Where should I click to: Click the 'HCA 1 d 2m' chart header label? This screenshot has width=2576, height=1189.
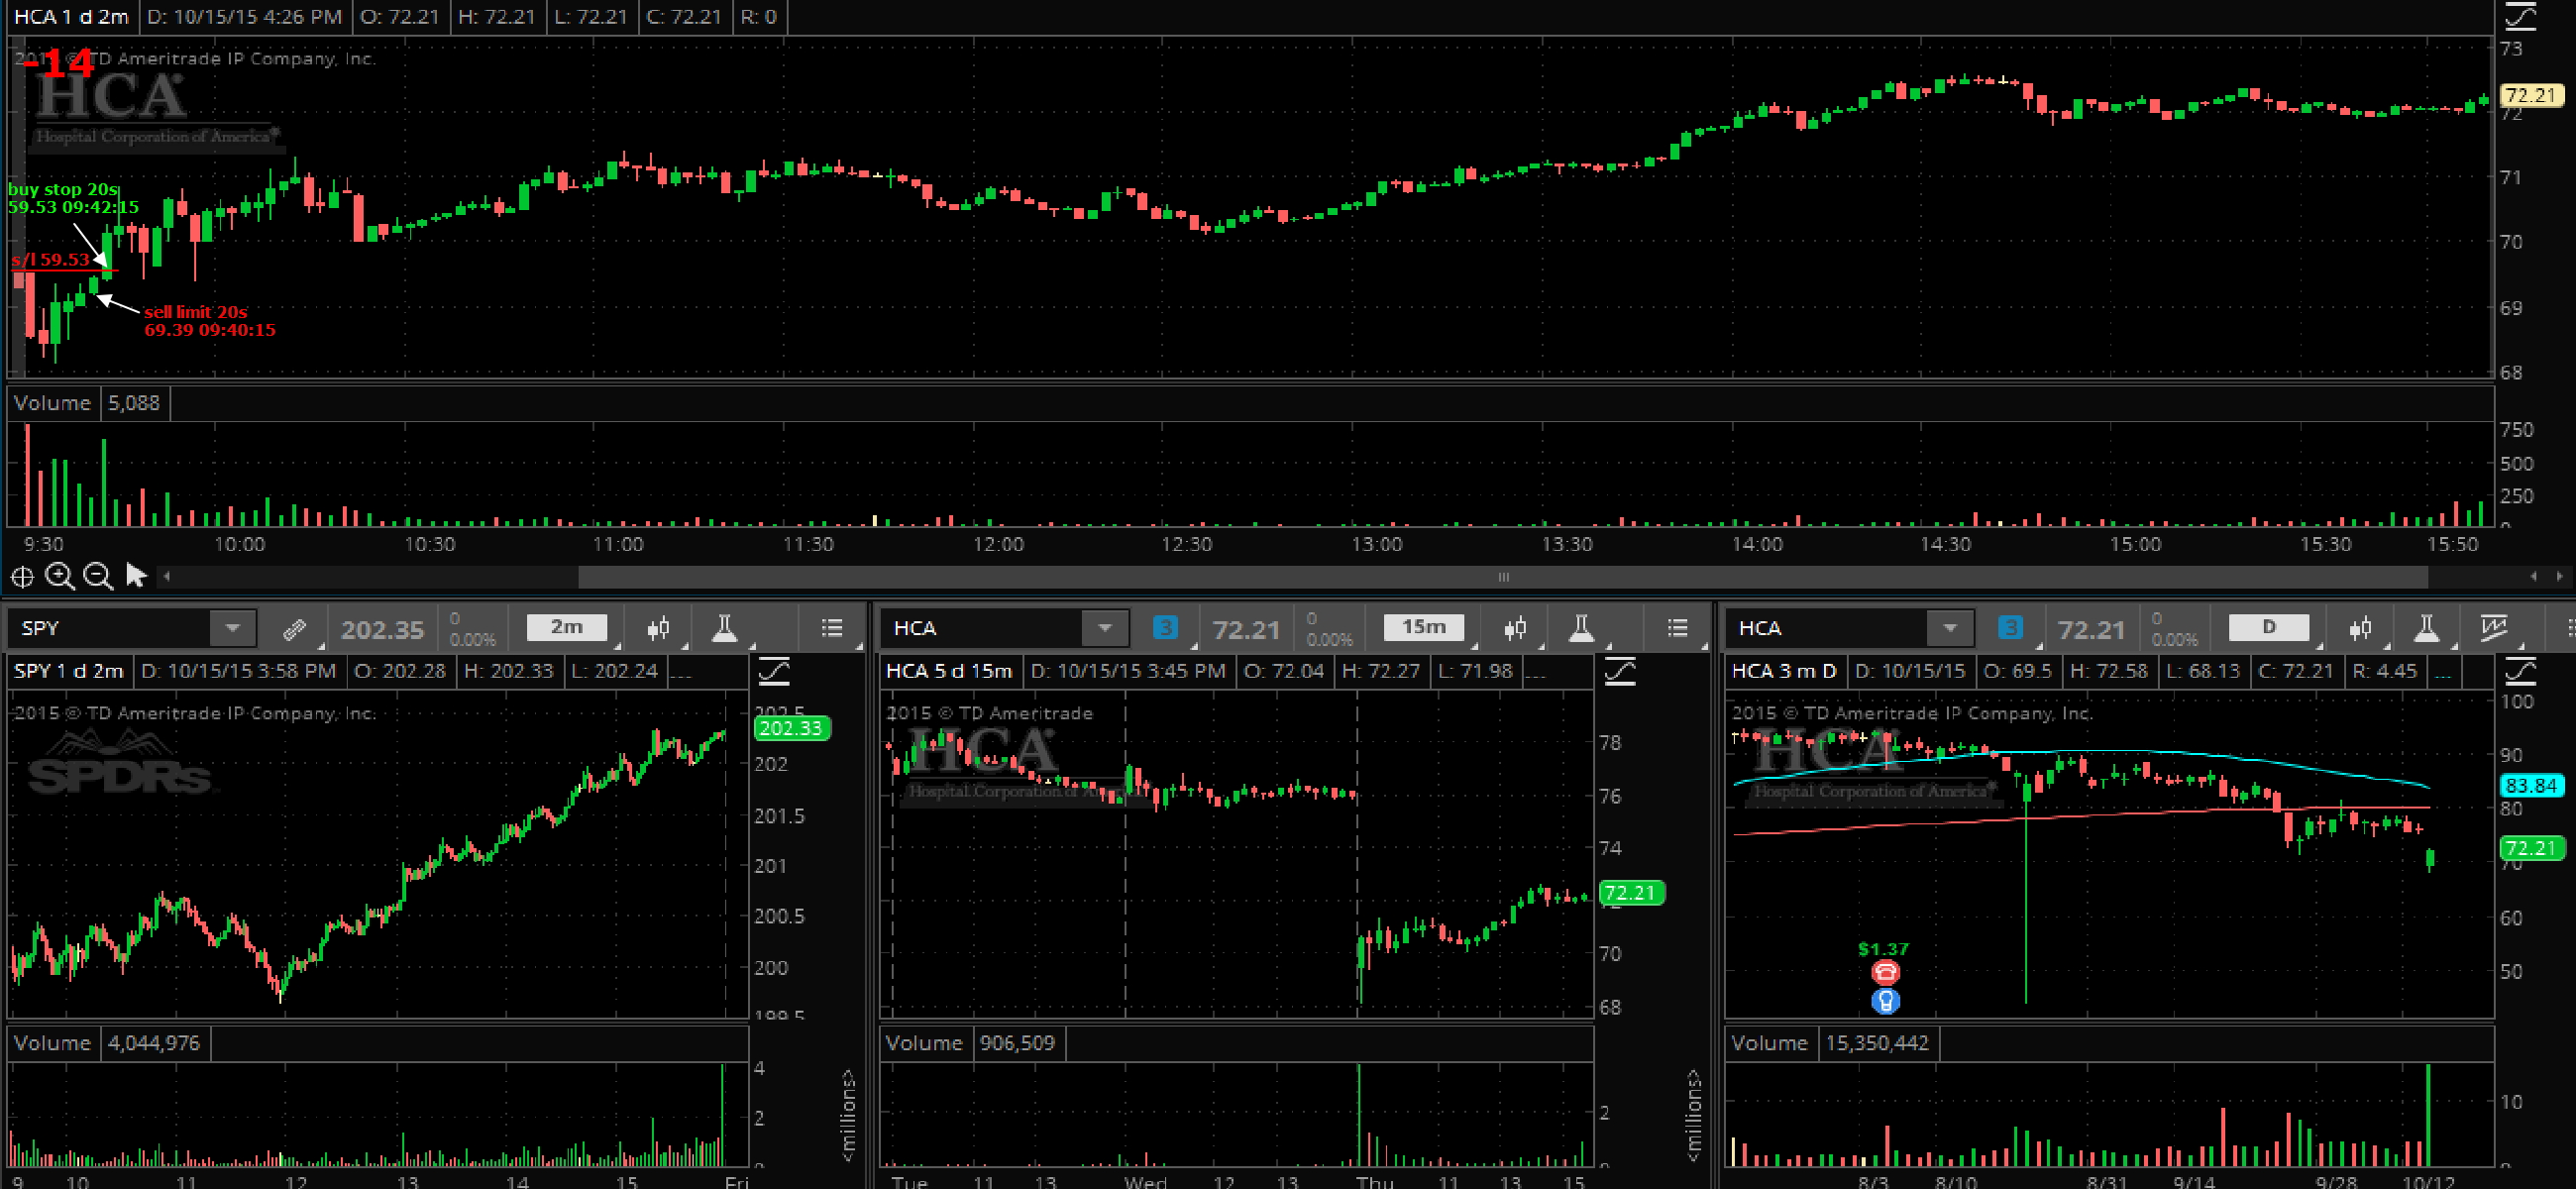(71, 16)
